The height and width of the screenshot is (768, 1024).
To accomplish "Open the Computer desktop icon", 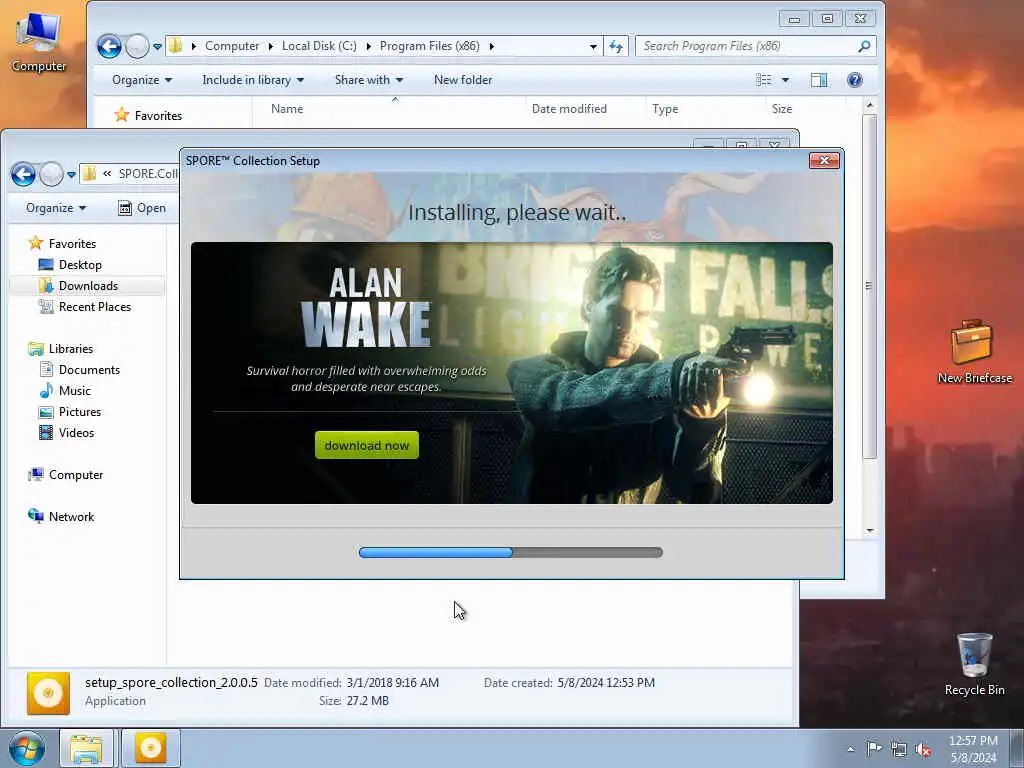I will 39,40.
